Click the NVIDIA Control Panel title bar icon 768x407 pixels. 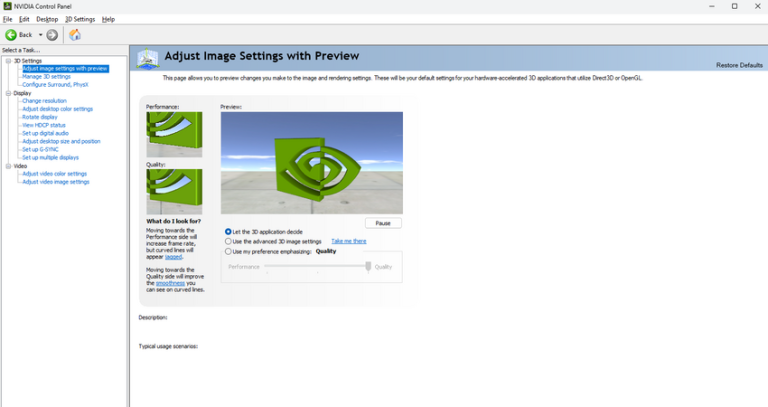tap(7, 6)
